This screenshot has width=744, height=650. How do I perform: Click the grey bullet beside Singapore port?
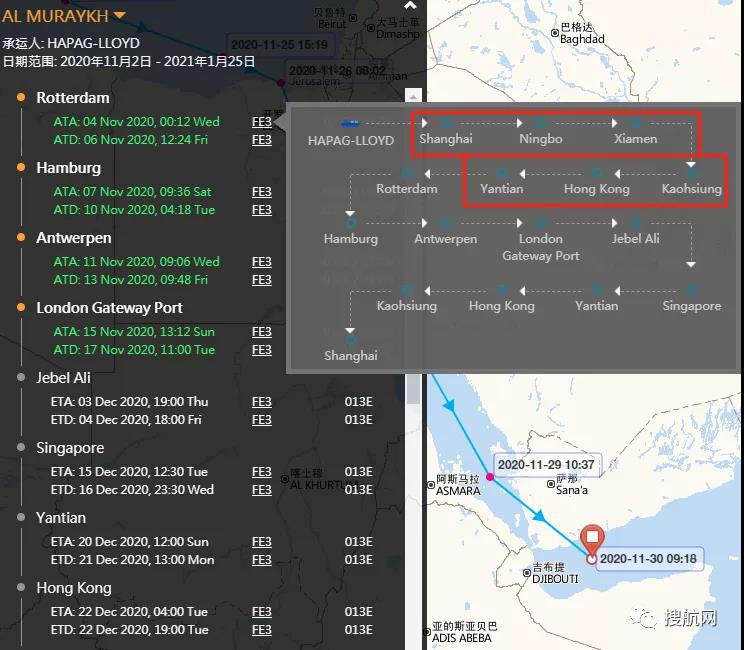[x=21, y=448]
